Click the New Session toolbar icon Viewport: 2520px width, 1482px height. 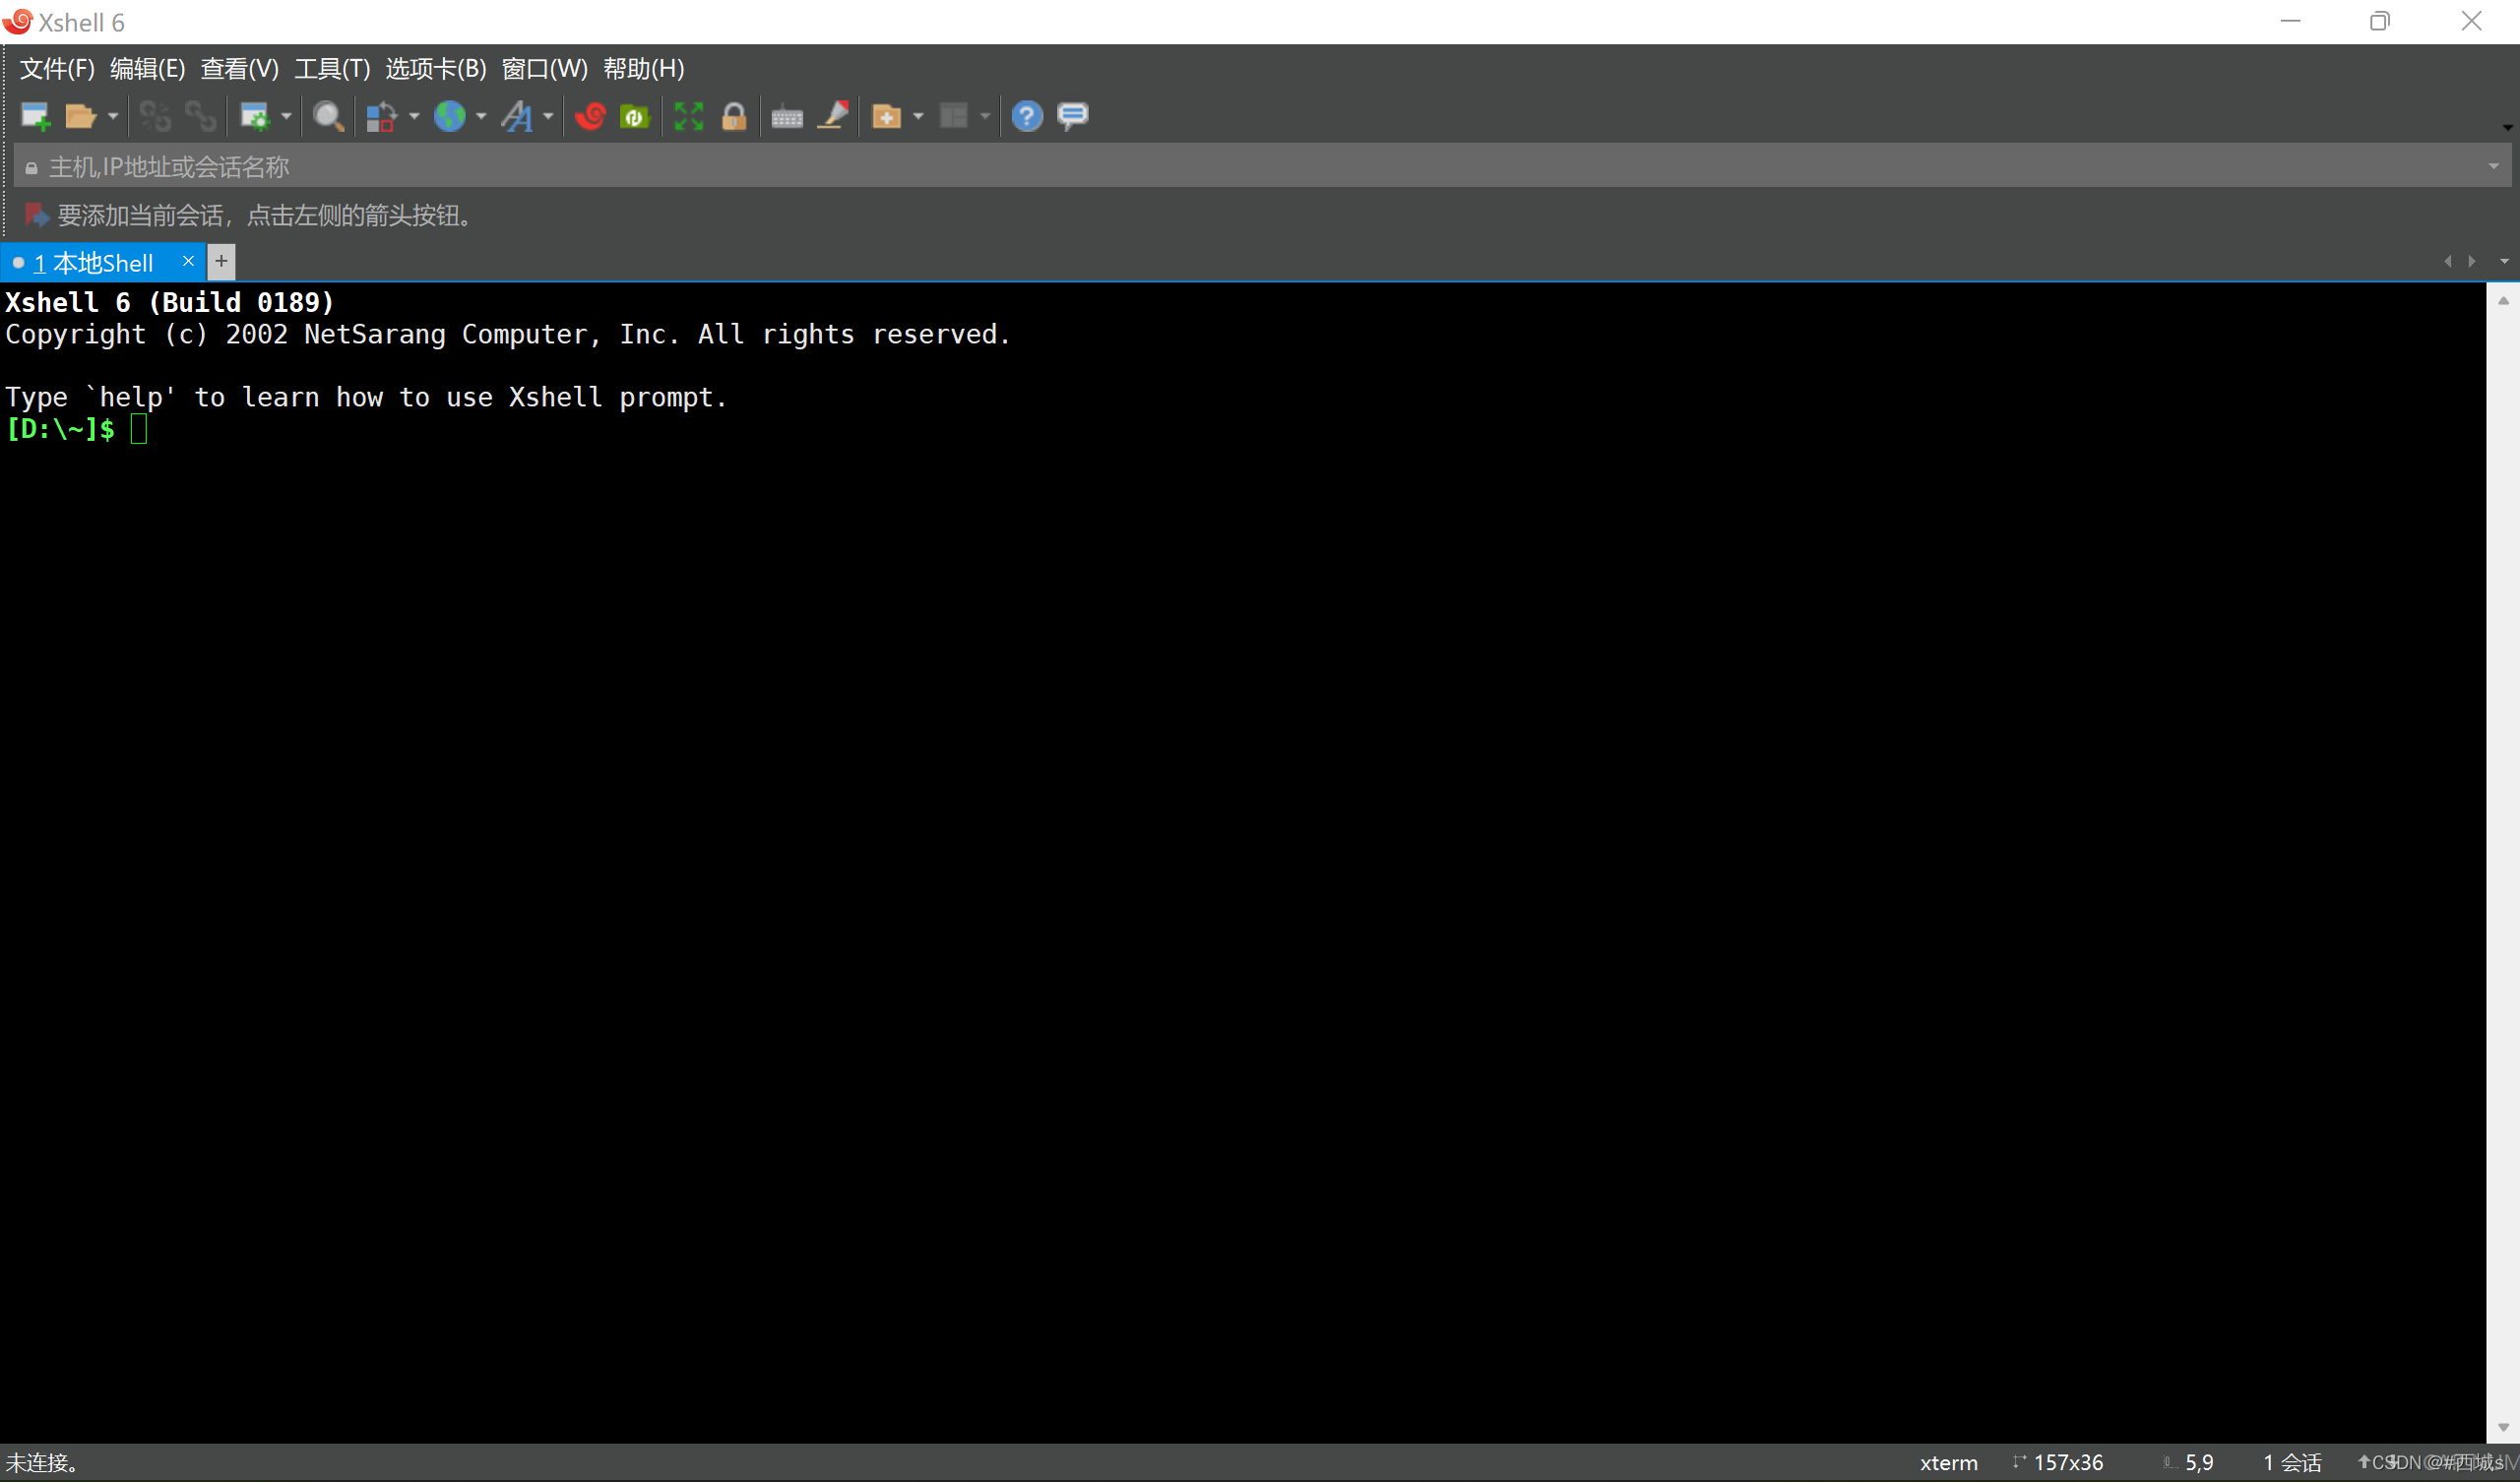(x=35, y=117)
